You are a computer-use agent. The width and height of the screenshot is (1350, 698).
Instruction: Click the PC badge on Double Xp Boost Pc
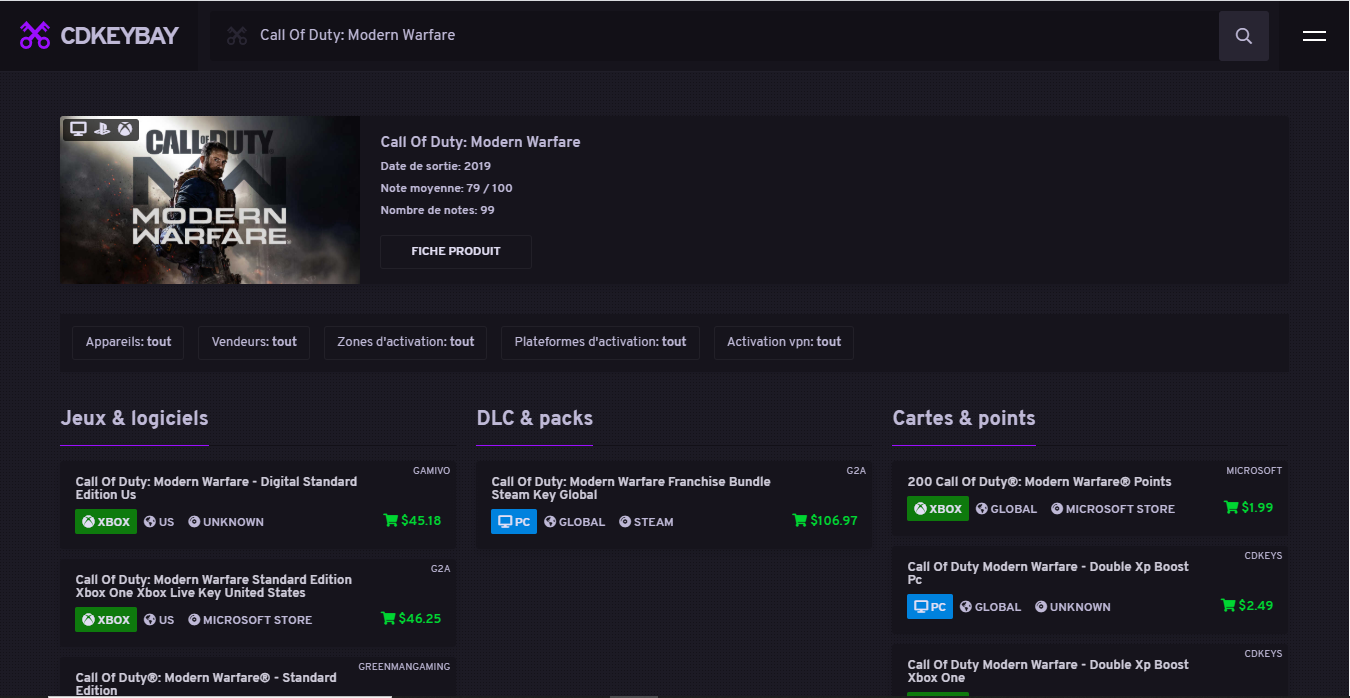[x=930, y=607]
